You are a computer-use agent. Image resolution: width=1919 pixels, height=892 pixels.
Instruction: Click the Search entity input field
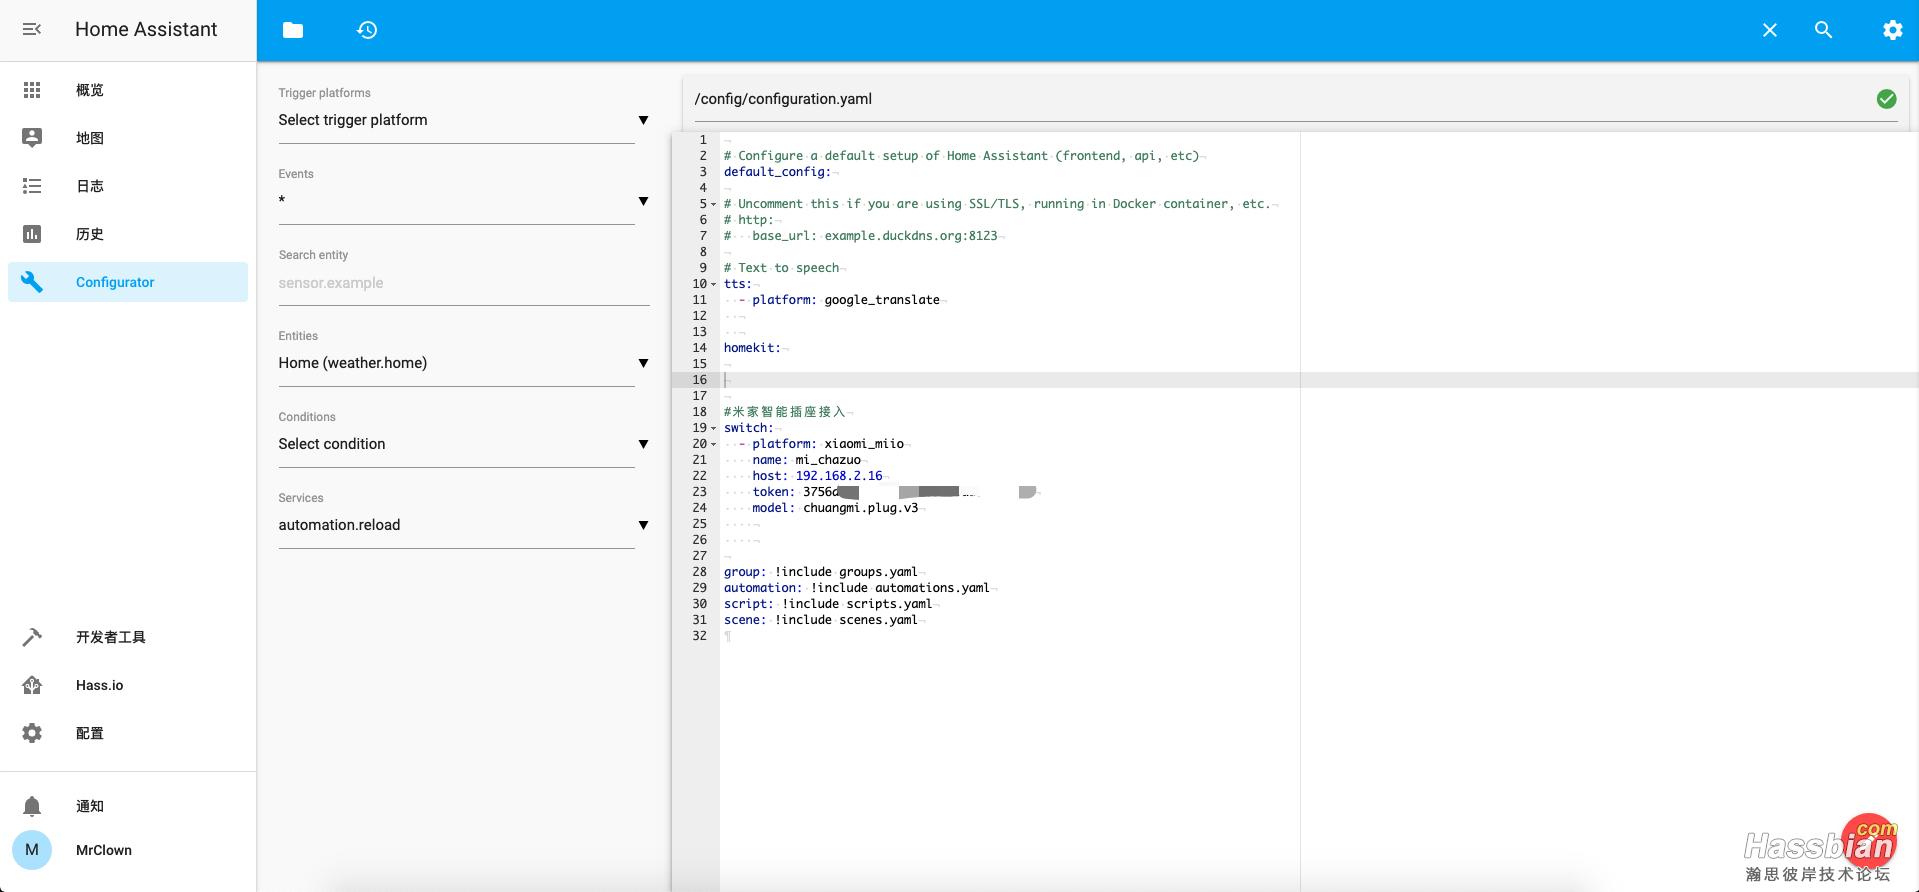click(464, 283)
